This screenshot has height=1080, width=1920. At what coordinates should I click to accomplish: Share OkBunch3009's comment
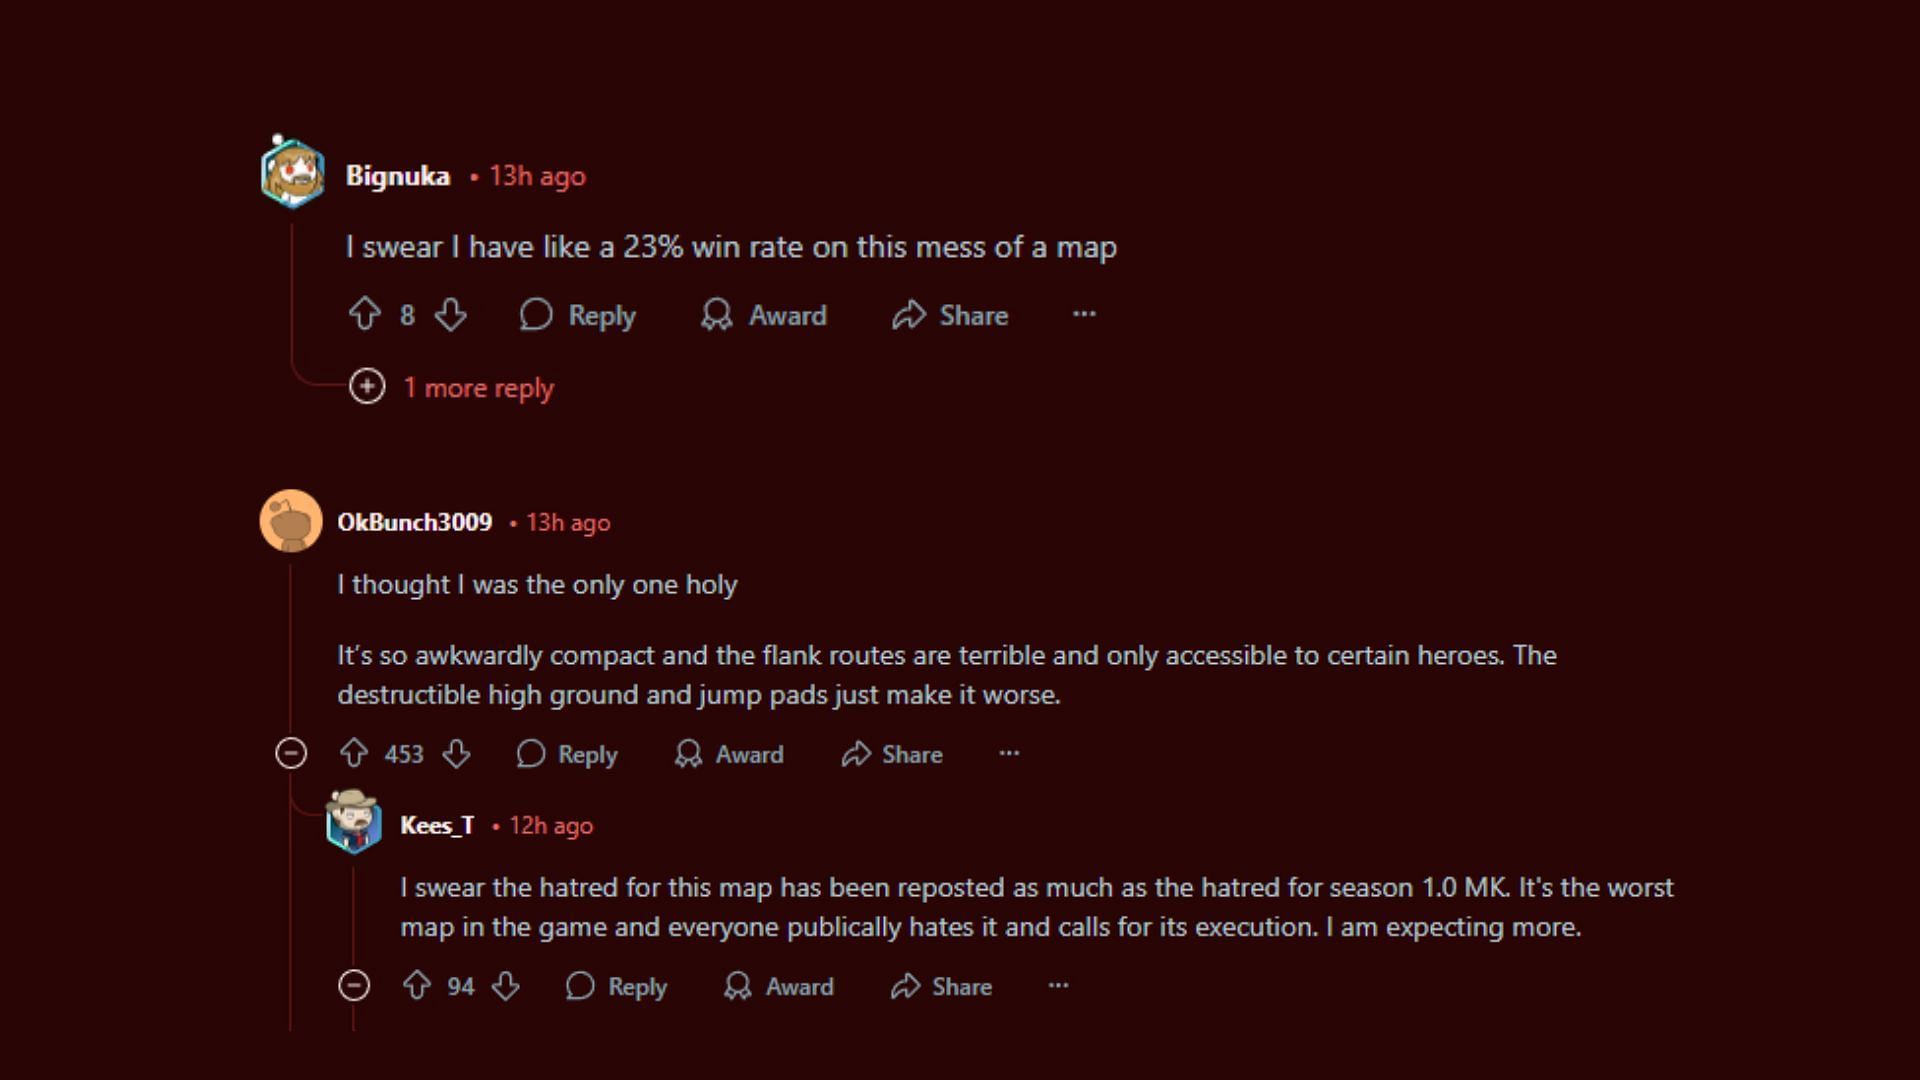[890, 754]
